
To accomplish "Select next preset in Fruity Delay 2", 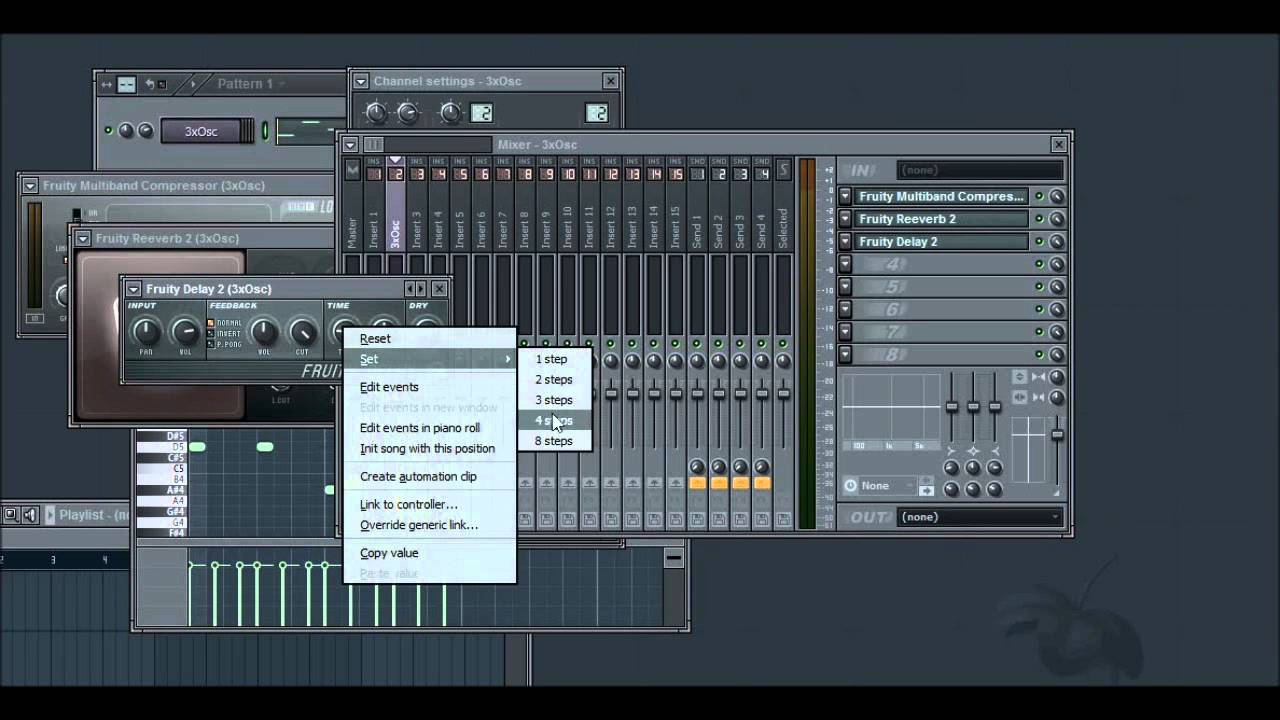I will click(x=420, y=289).
